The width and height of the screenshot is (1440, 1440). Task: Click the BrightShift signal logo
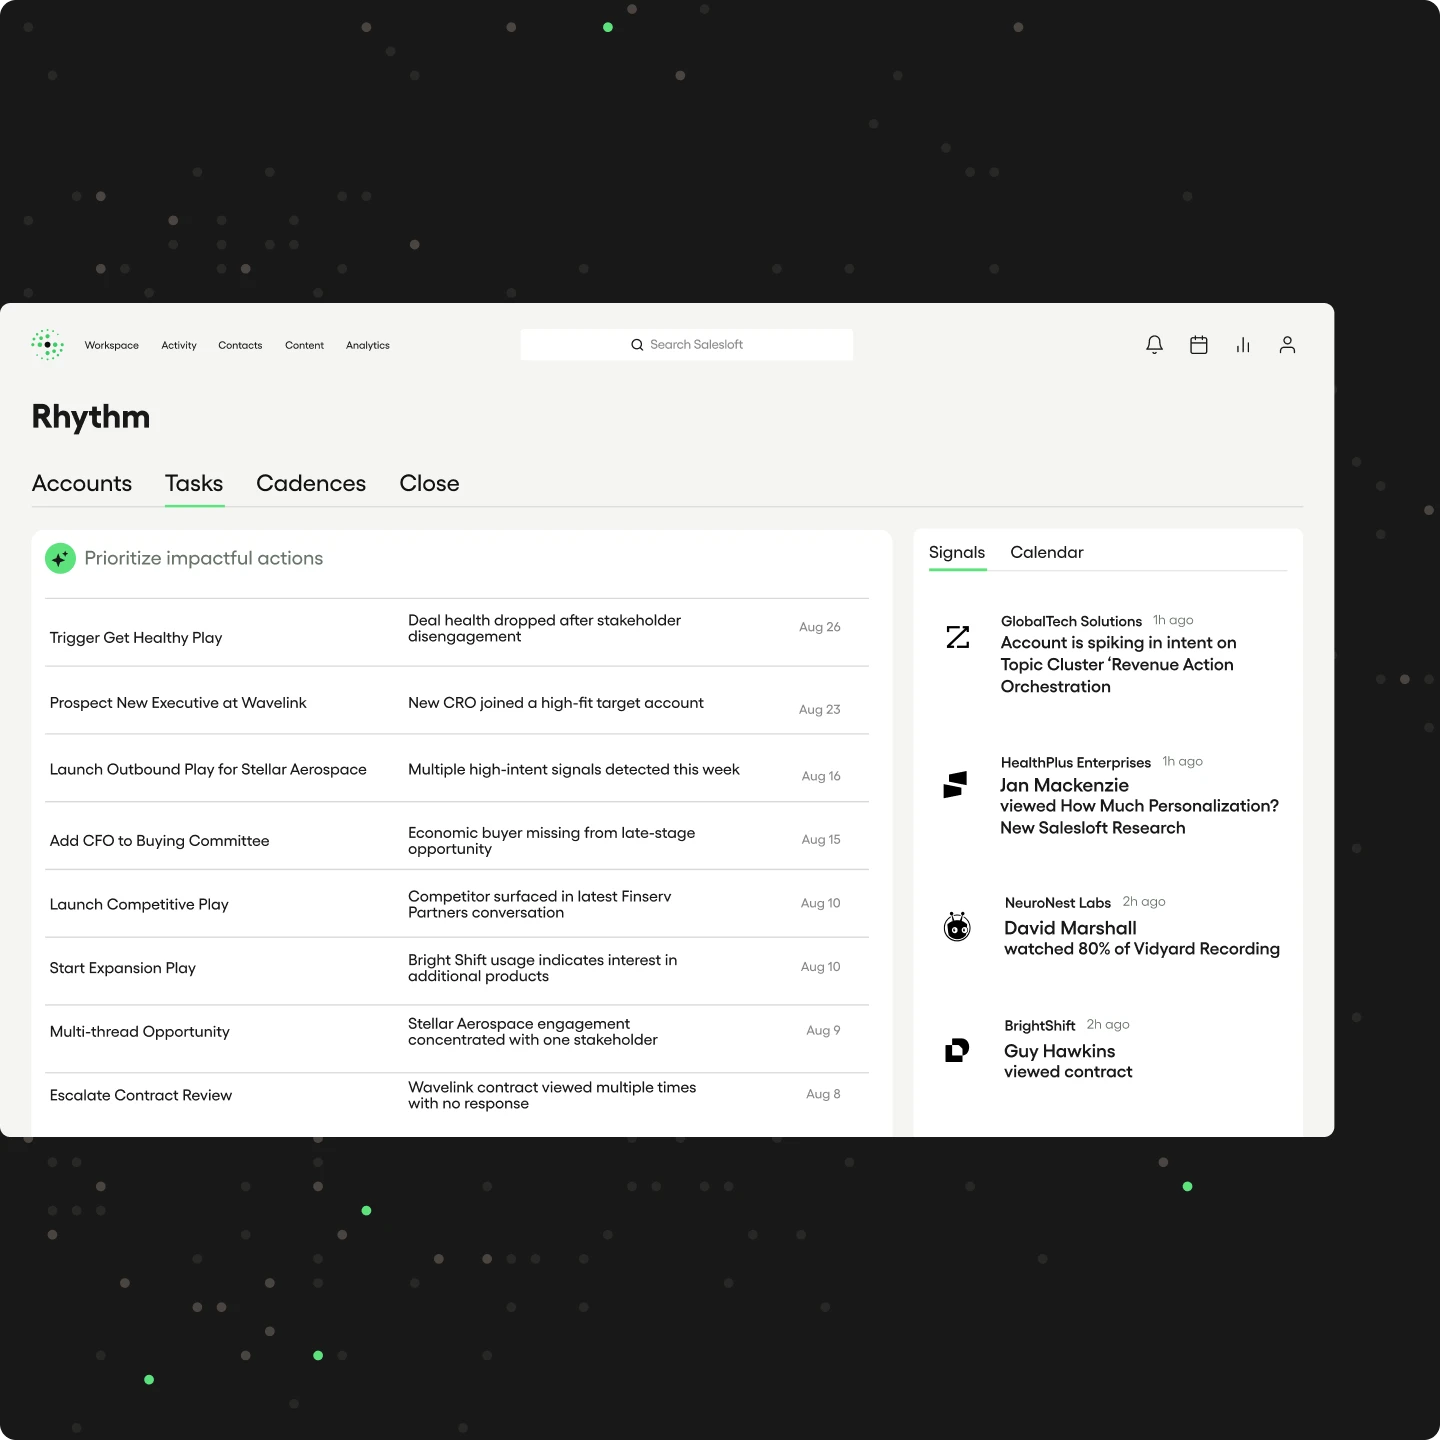tap(957, 1050)
